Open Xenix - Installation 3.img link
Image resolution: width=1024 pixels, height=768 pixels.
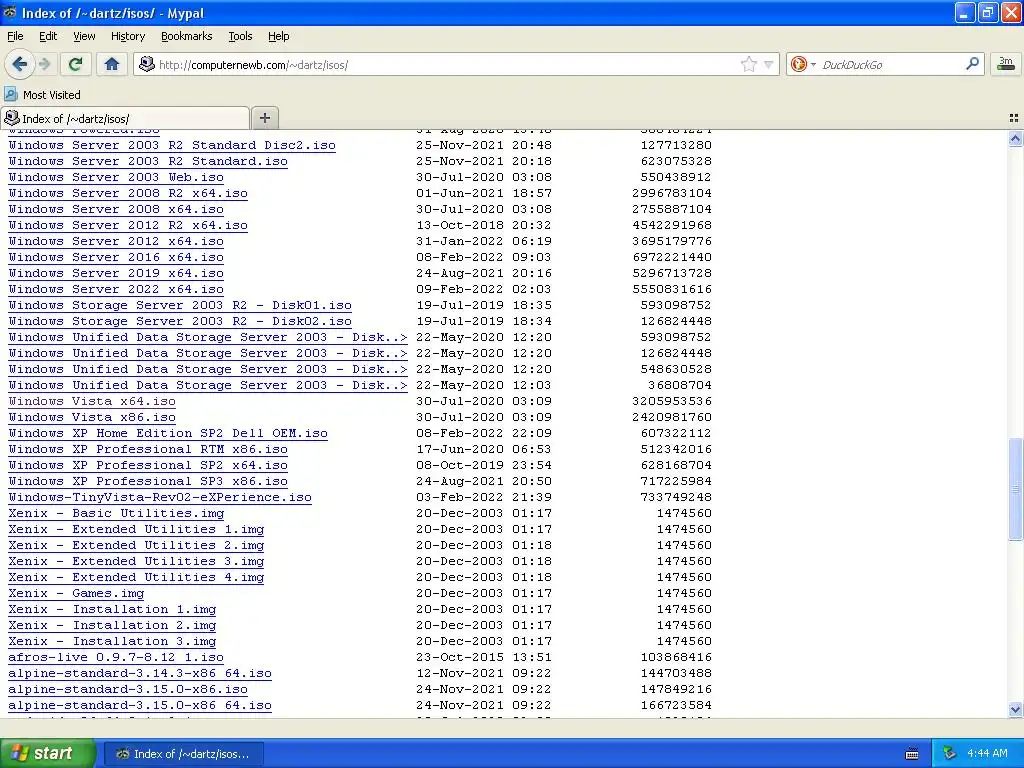tap(112, 641)
